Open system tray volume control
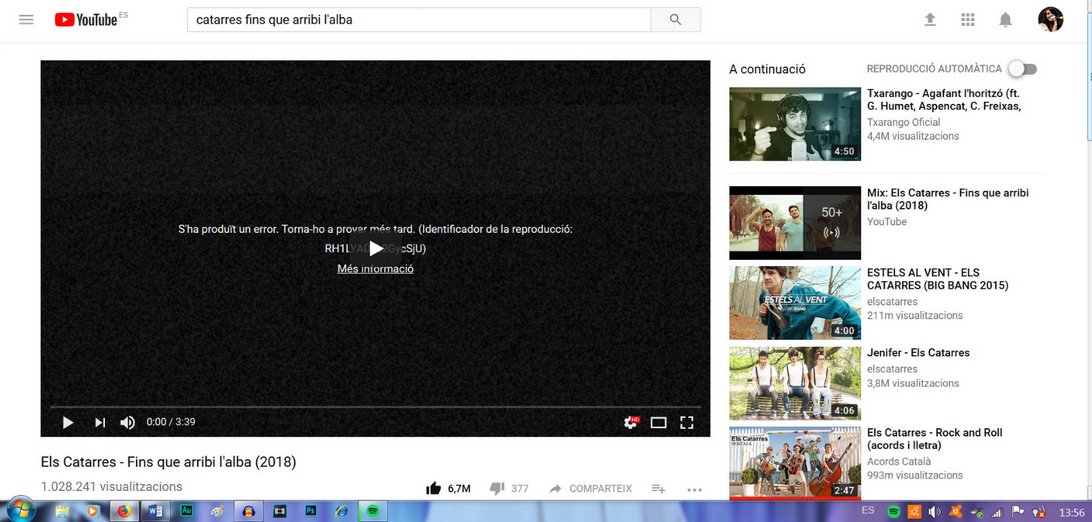Viewport: 1092px width, 522px height. (934, 512)
